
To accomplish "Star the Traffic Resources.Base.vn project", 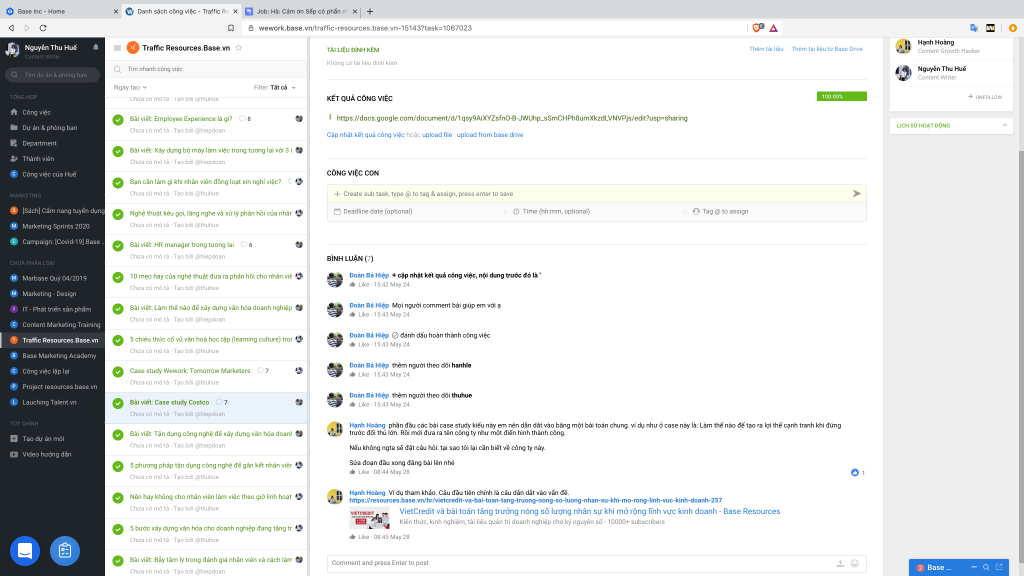I will [238, 47].
